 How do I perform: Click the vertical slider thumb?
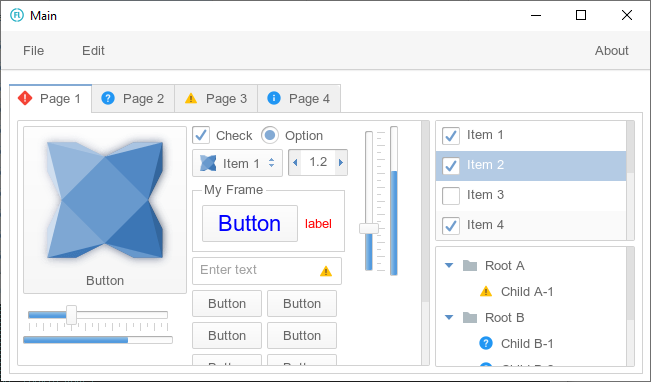369,228
